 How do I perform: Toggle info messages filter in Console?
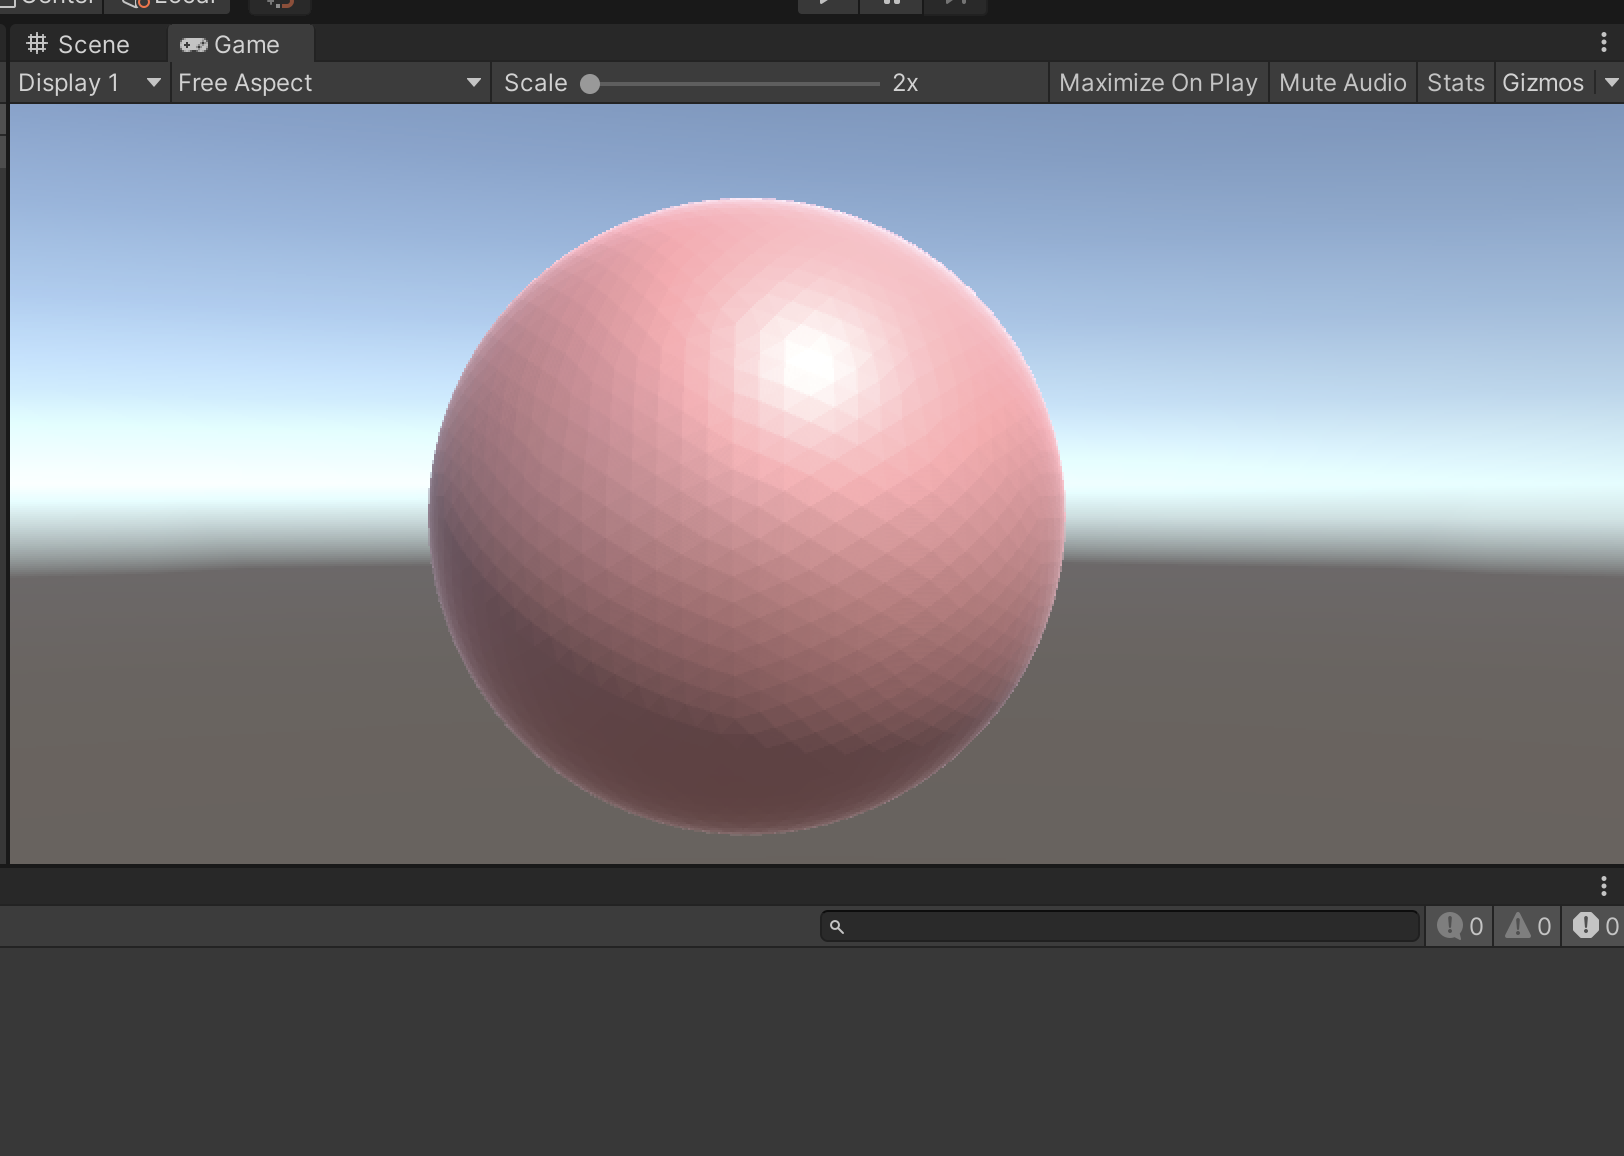point(1460,927)
